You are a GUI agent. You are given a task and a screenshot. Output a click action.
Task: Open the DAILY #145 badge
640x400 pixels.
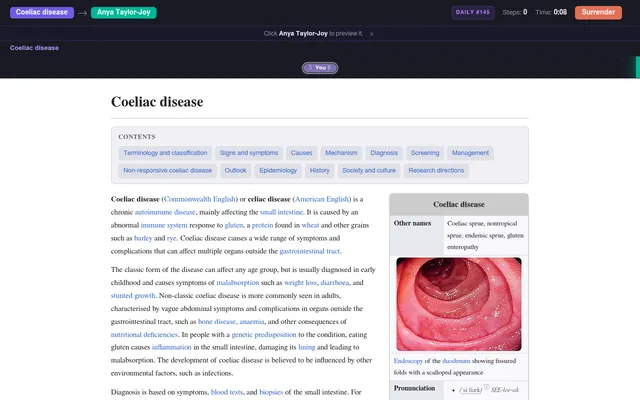point(473,12)
